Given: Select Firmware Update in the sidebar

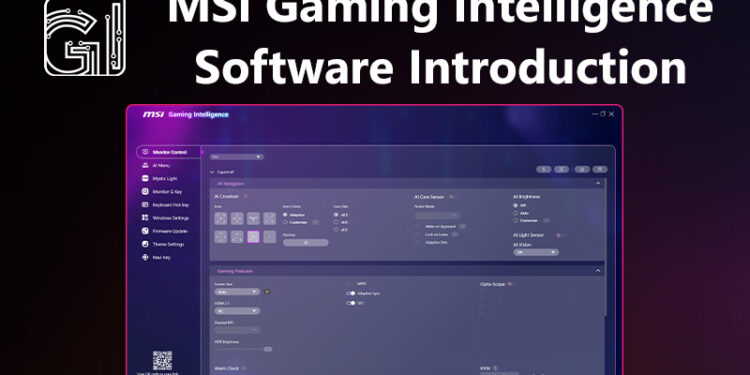Looking at the screenshot, I should coord(165,231).
